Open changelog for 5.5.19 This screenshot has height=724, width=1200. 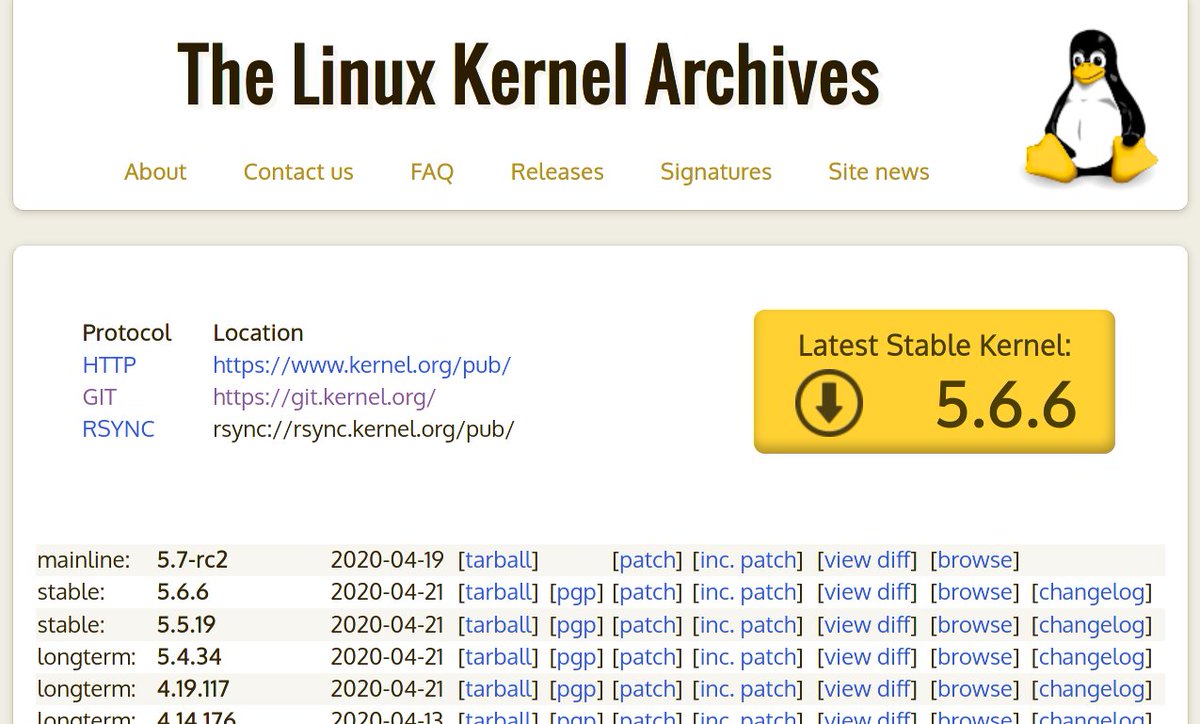tap(1092, 625)
